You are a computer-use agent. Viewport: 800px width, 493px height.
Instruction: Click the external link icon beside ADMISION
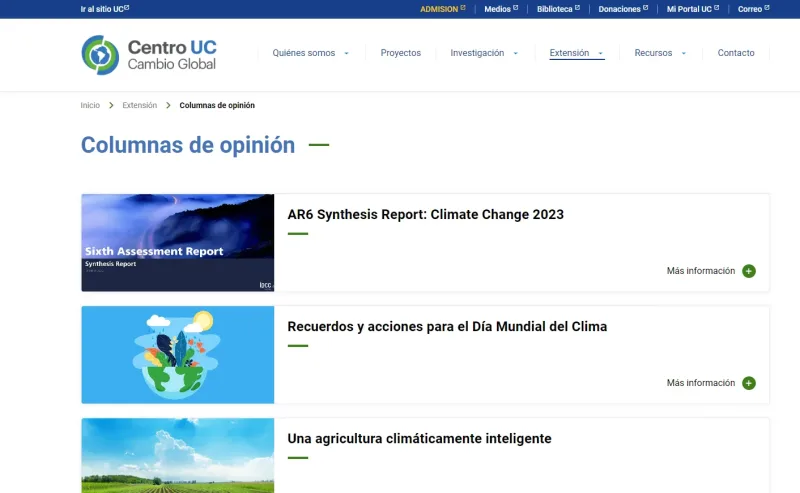tap(463, 8)
